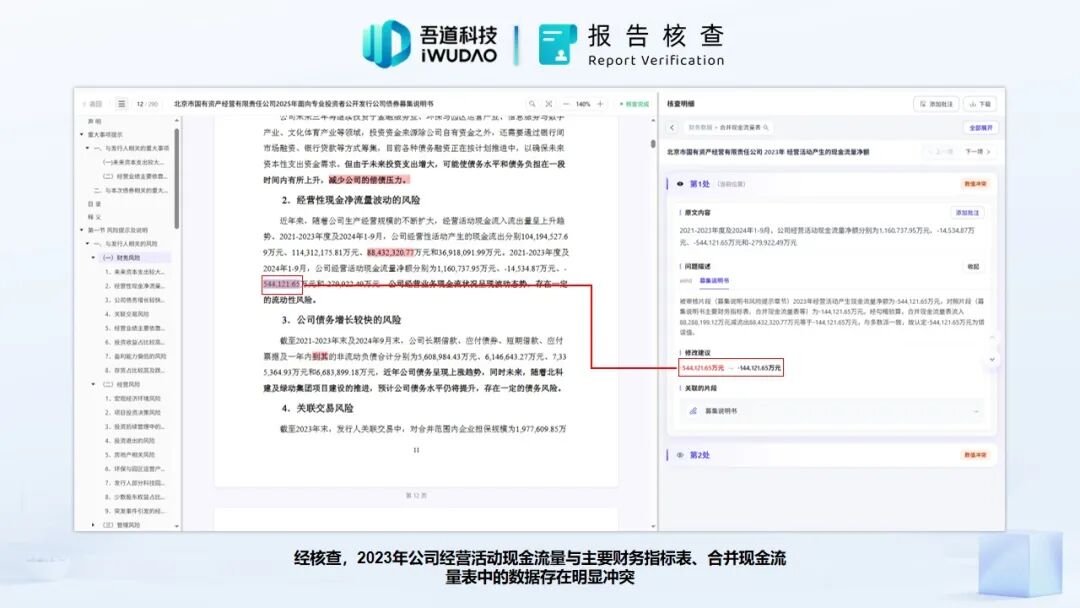Click the back chevron in the verification panel
Image resolution: width=1080 pixels, height=608 pixels.
(x=672, y=127)
